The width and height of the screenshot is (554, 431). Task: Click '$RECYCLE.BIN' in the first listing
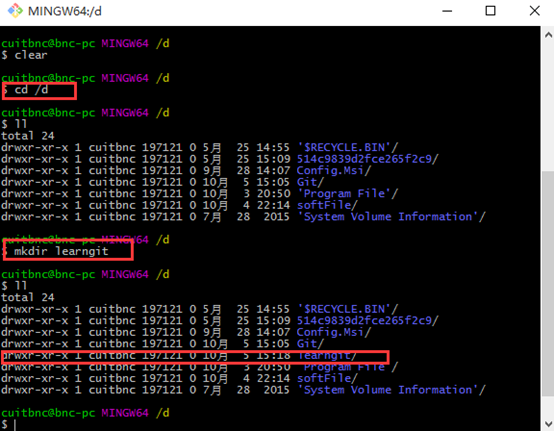pyautogui.click(x=348, y=147)
